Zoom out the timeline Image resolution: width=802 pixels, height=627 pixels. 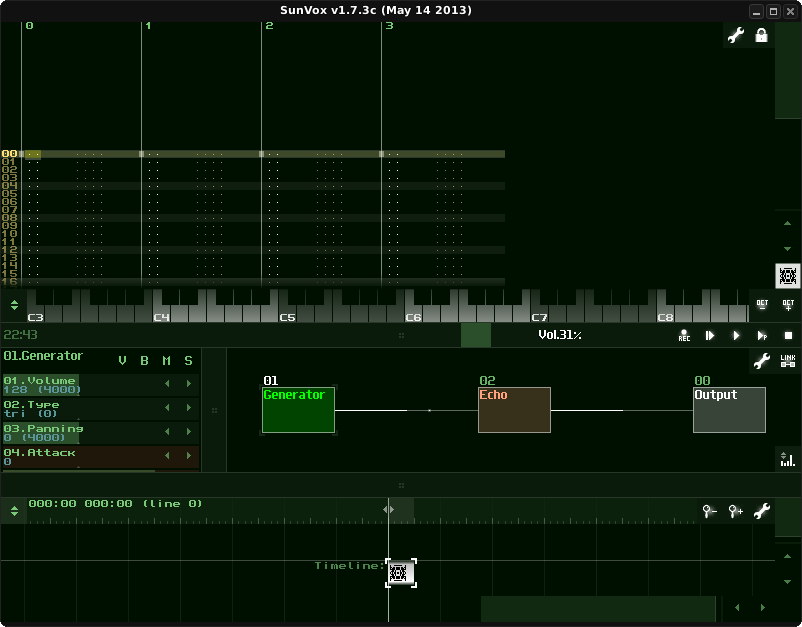pos(709,511)
